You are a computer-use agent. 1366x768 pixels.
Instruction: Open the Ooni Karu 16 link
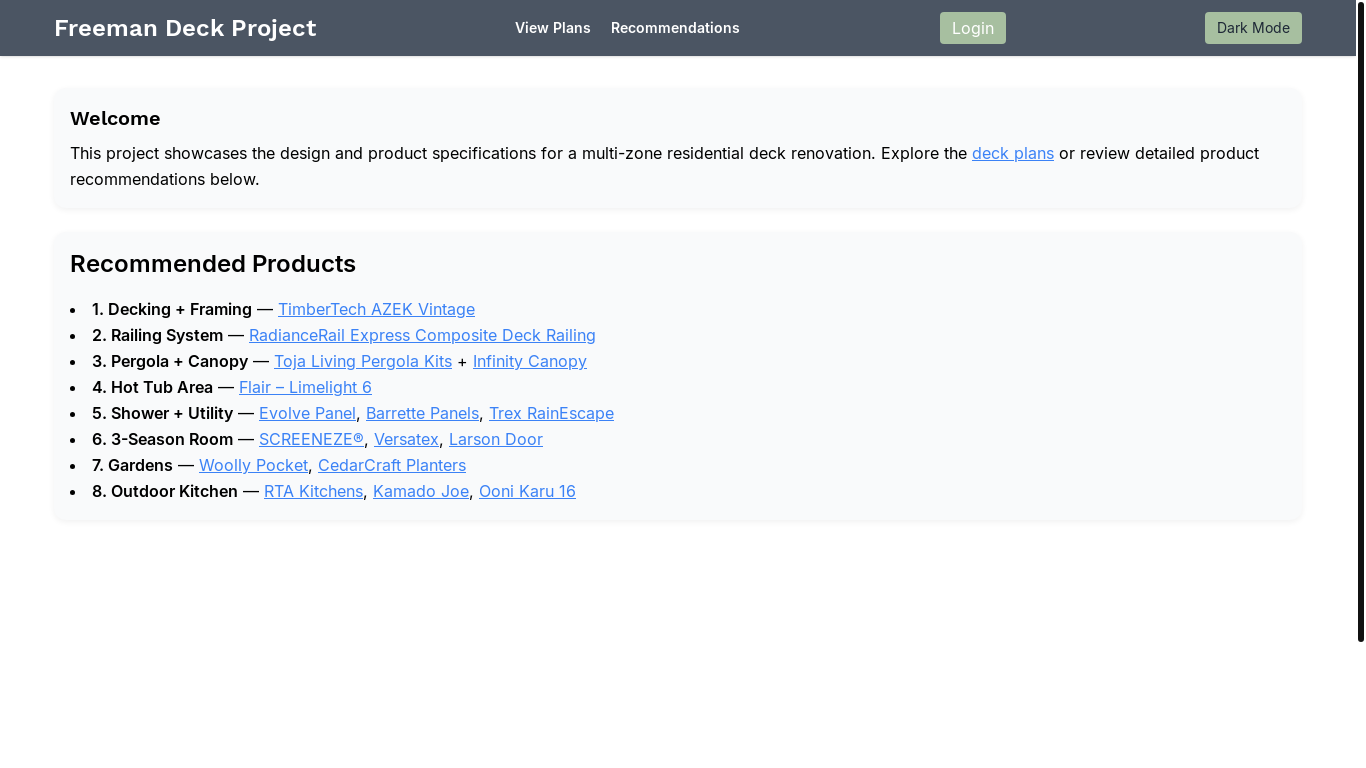pos(527,491)
